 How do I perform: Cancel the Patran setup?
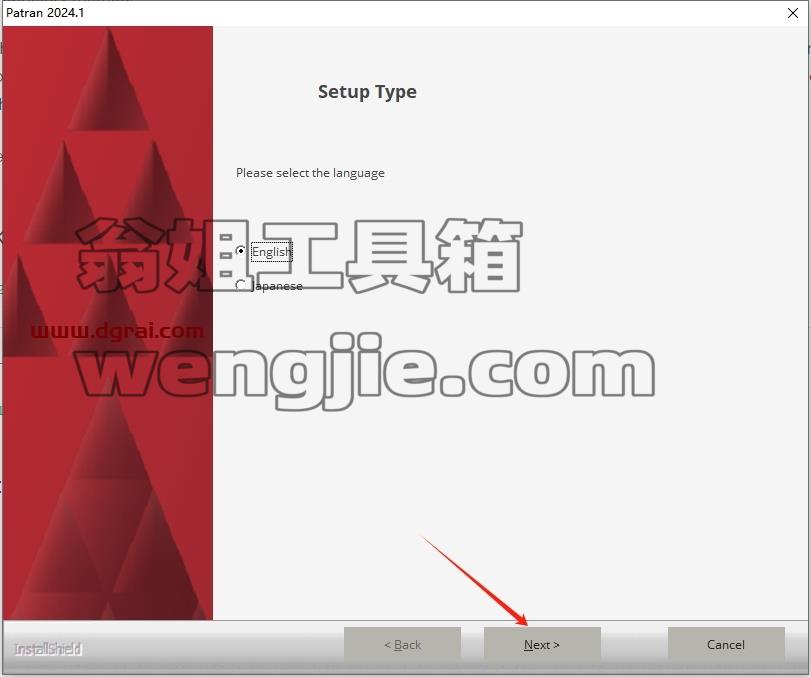point(726,644)
